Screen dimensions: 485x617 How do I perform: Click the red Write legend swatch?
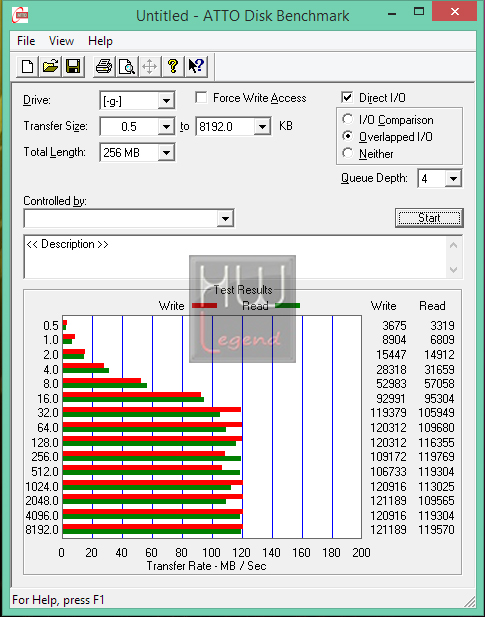click(x=204, y=306)
